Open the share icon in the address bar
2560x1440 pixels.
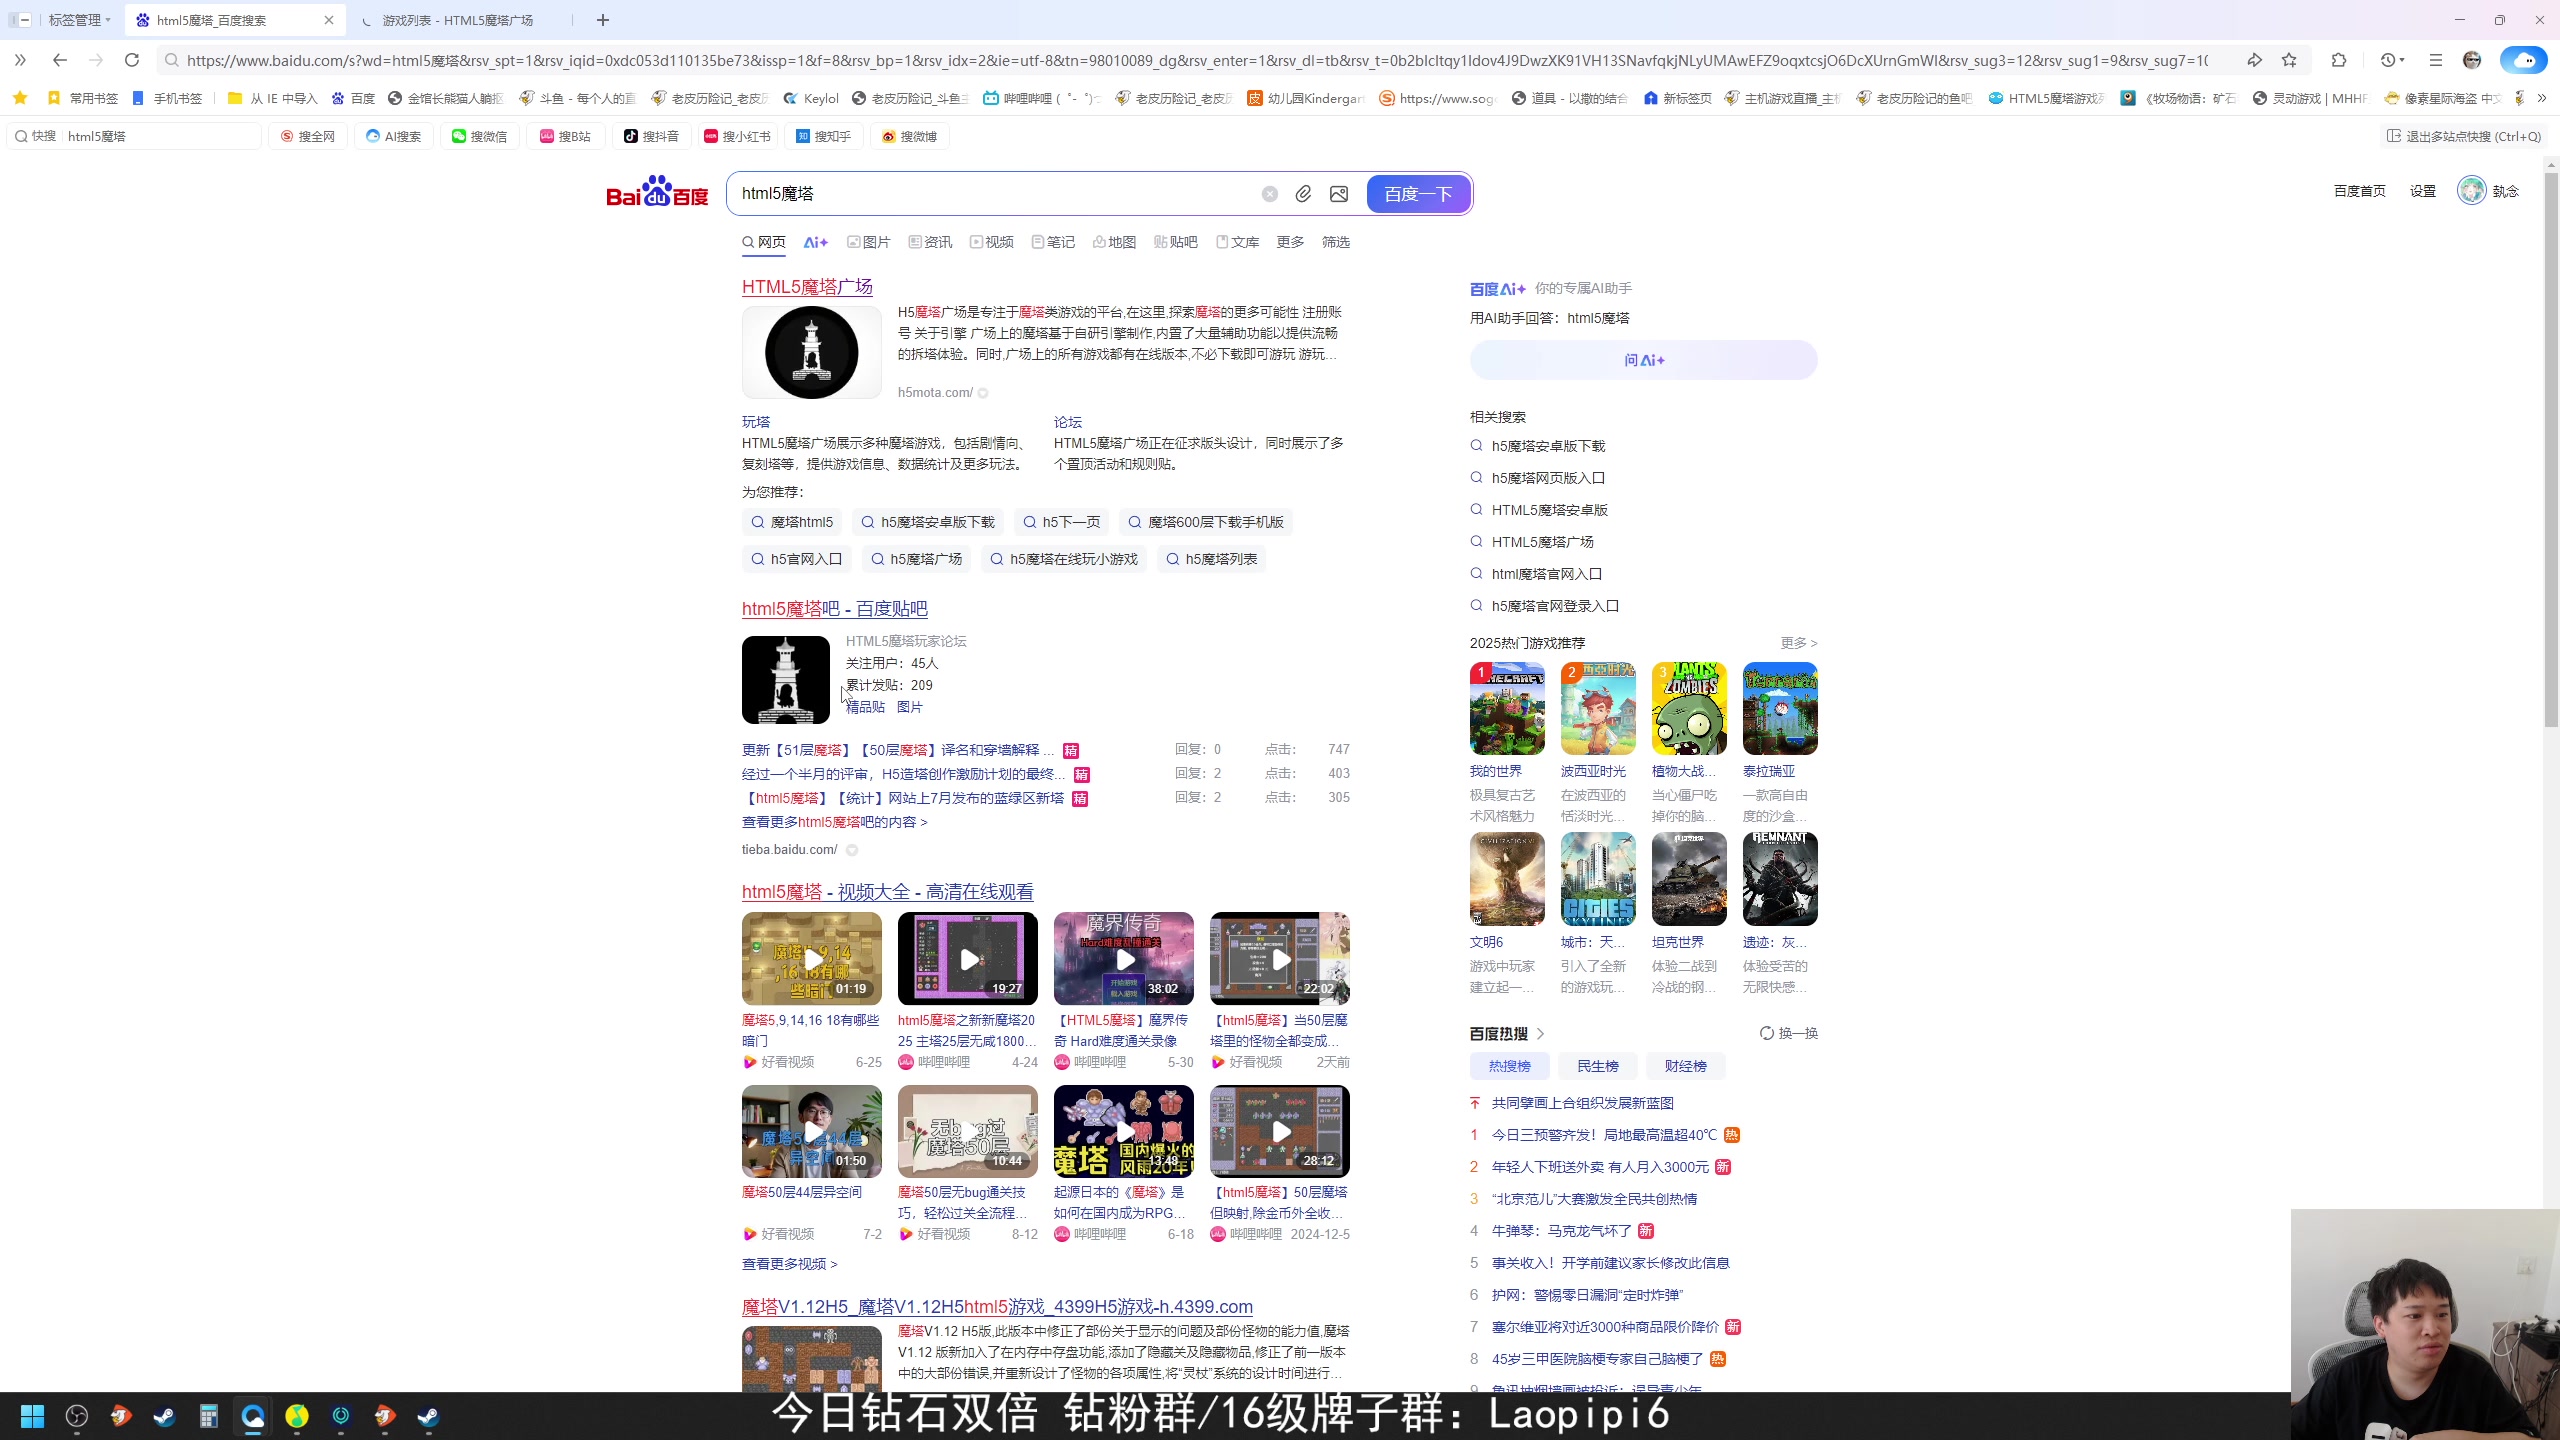pos(2254,60)
